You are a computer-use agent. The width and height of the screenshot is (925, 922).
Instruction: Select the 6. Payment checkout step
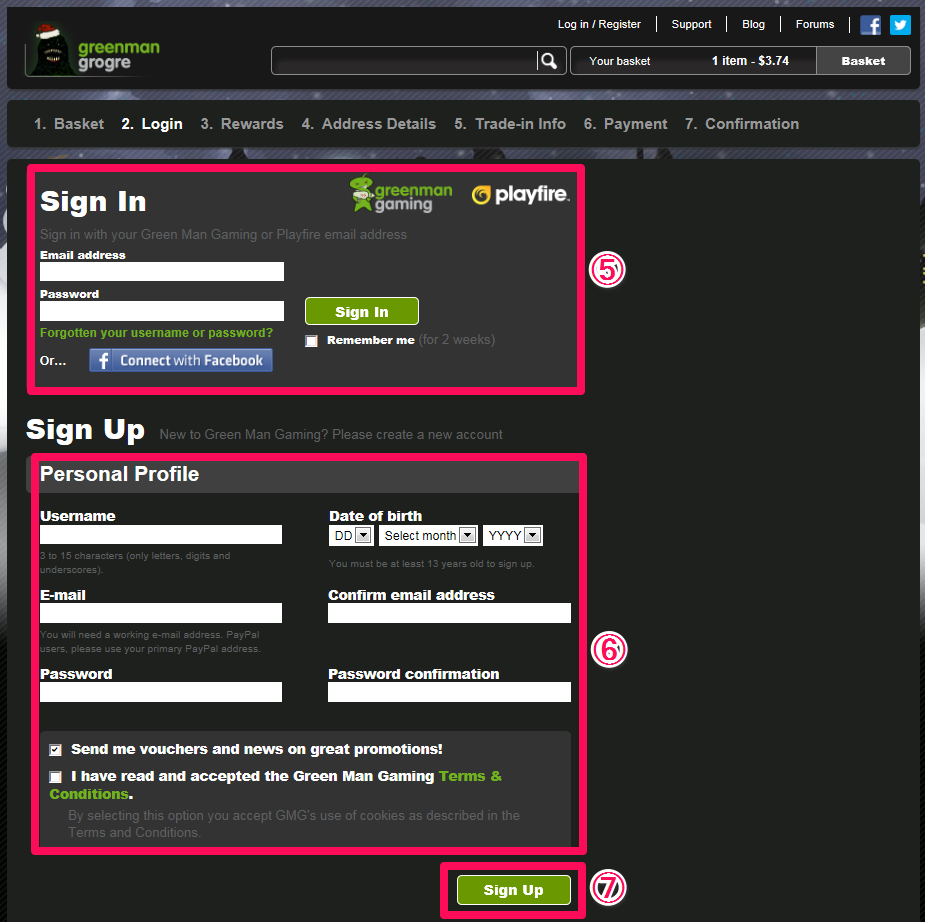pos(625,124)
